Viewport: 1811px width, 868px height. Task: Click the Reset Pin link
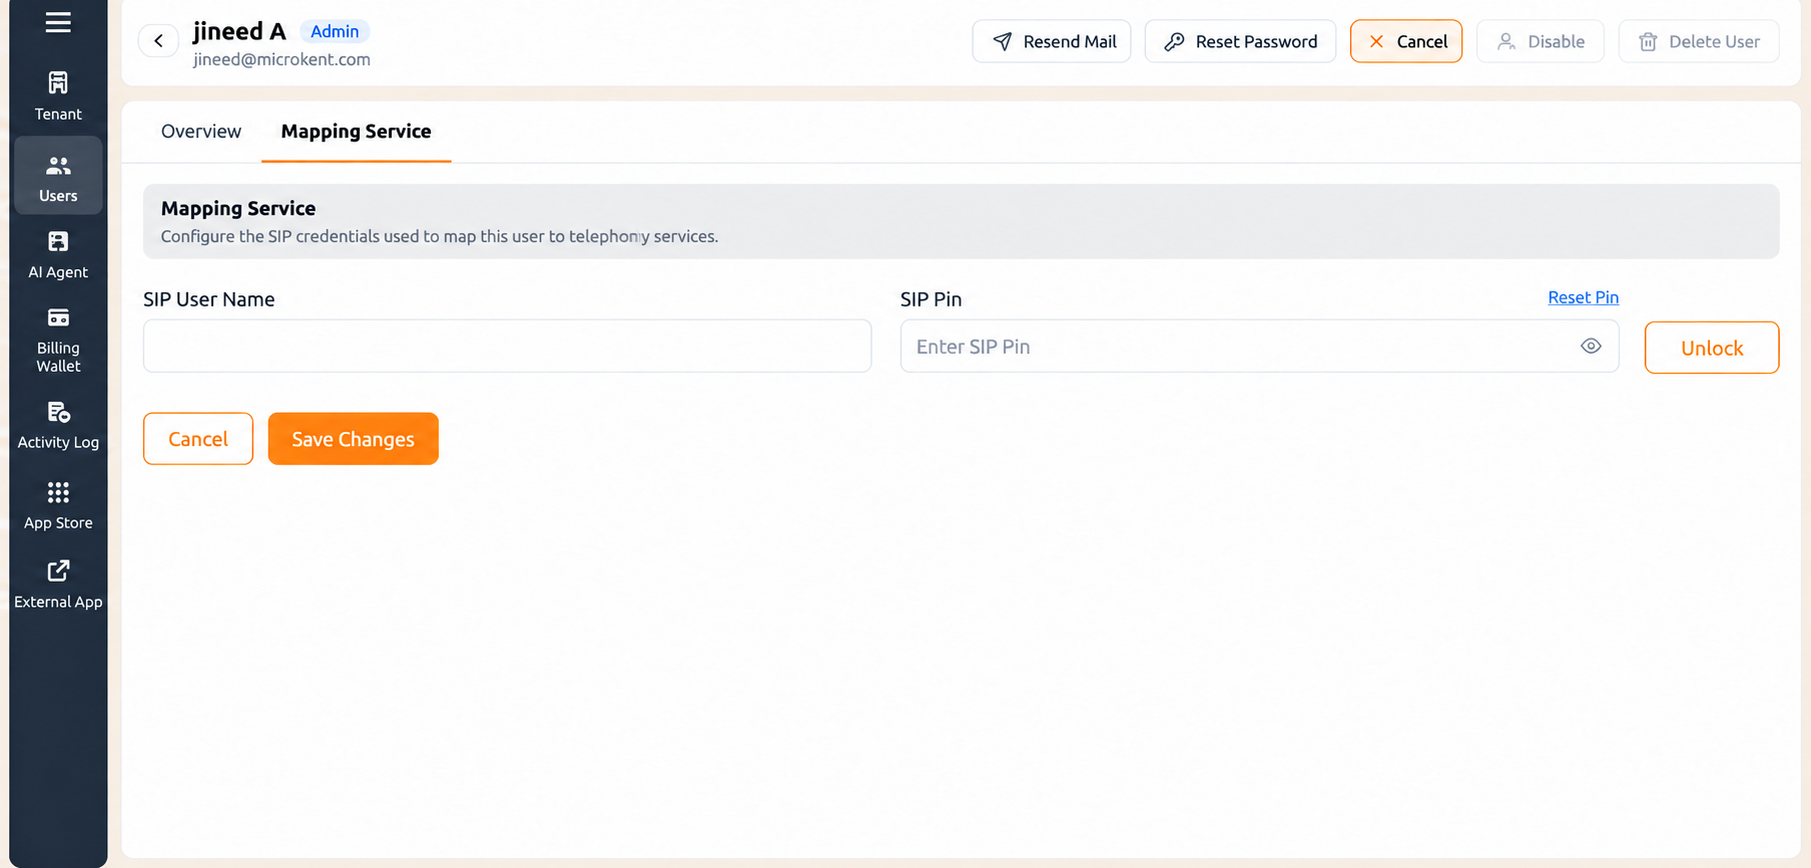pyautogui.click(x=1583, y=297)
